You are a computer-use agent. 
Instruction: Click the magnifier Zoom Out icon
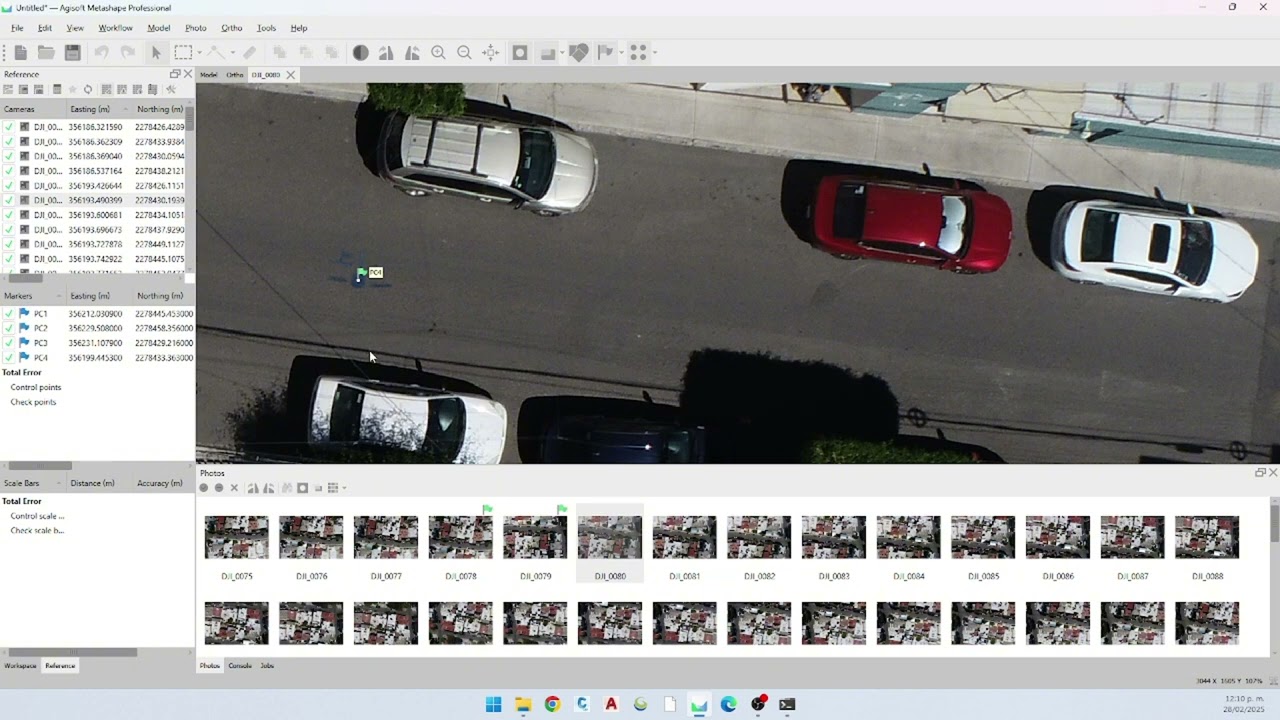pos(464,52)
